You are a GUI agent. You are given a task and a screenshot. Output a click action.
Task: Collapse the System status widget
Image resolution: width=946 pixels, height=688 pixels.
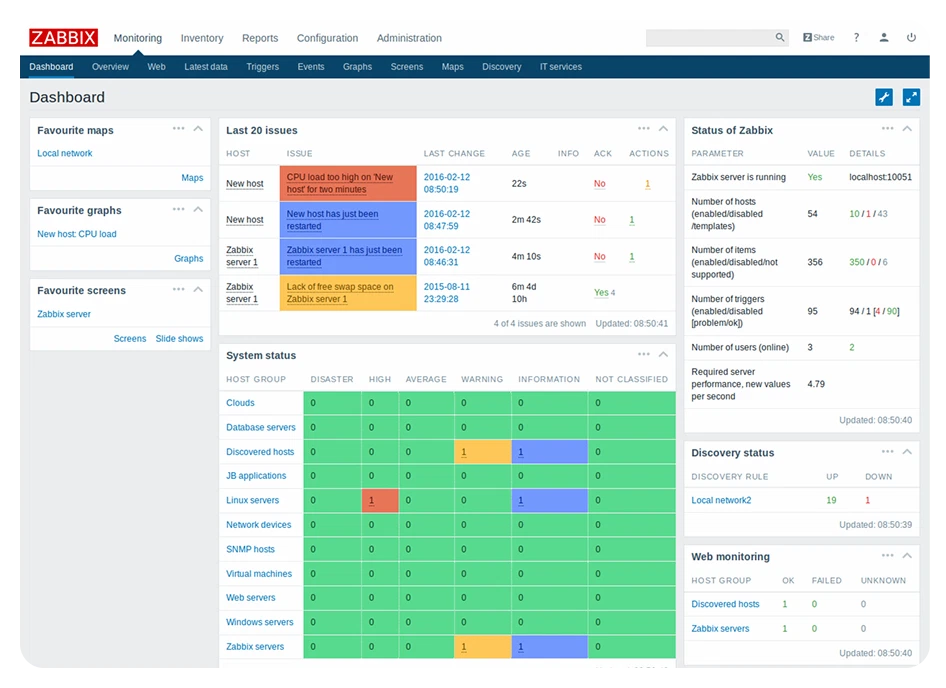pyautogui.click(x=663, y=354)
